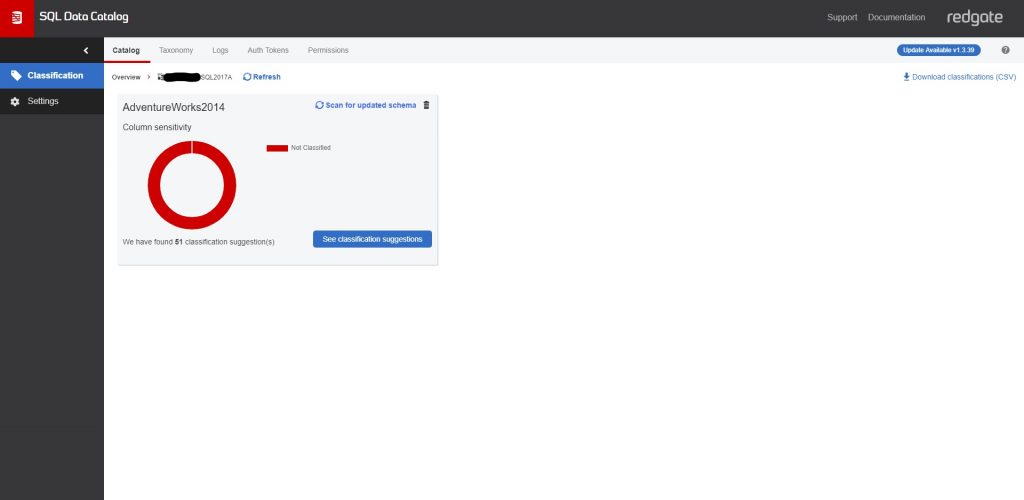
Task: Open the help question mark icon
Action: click(x=1005, y=50)
